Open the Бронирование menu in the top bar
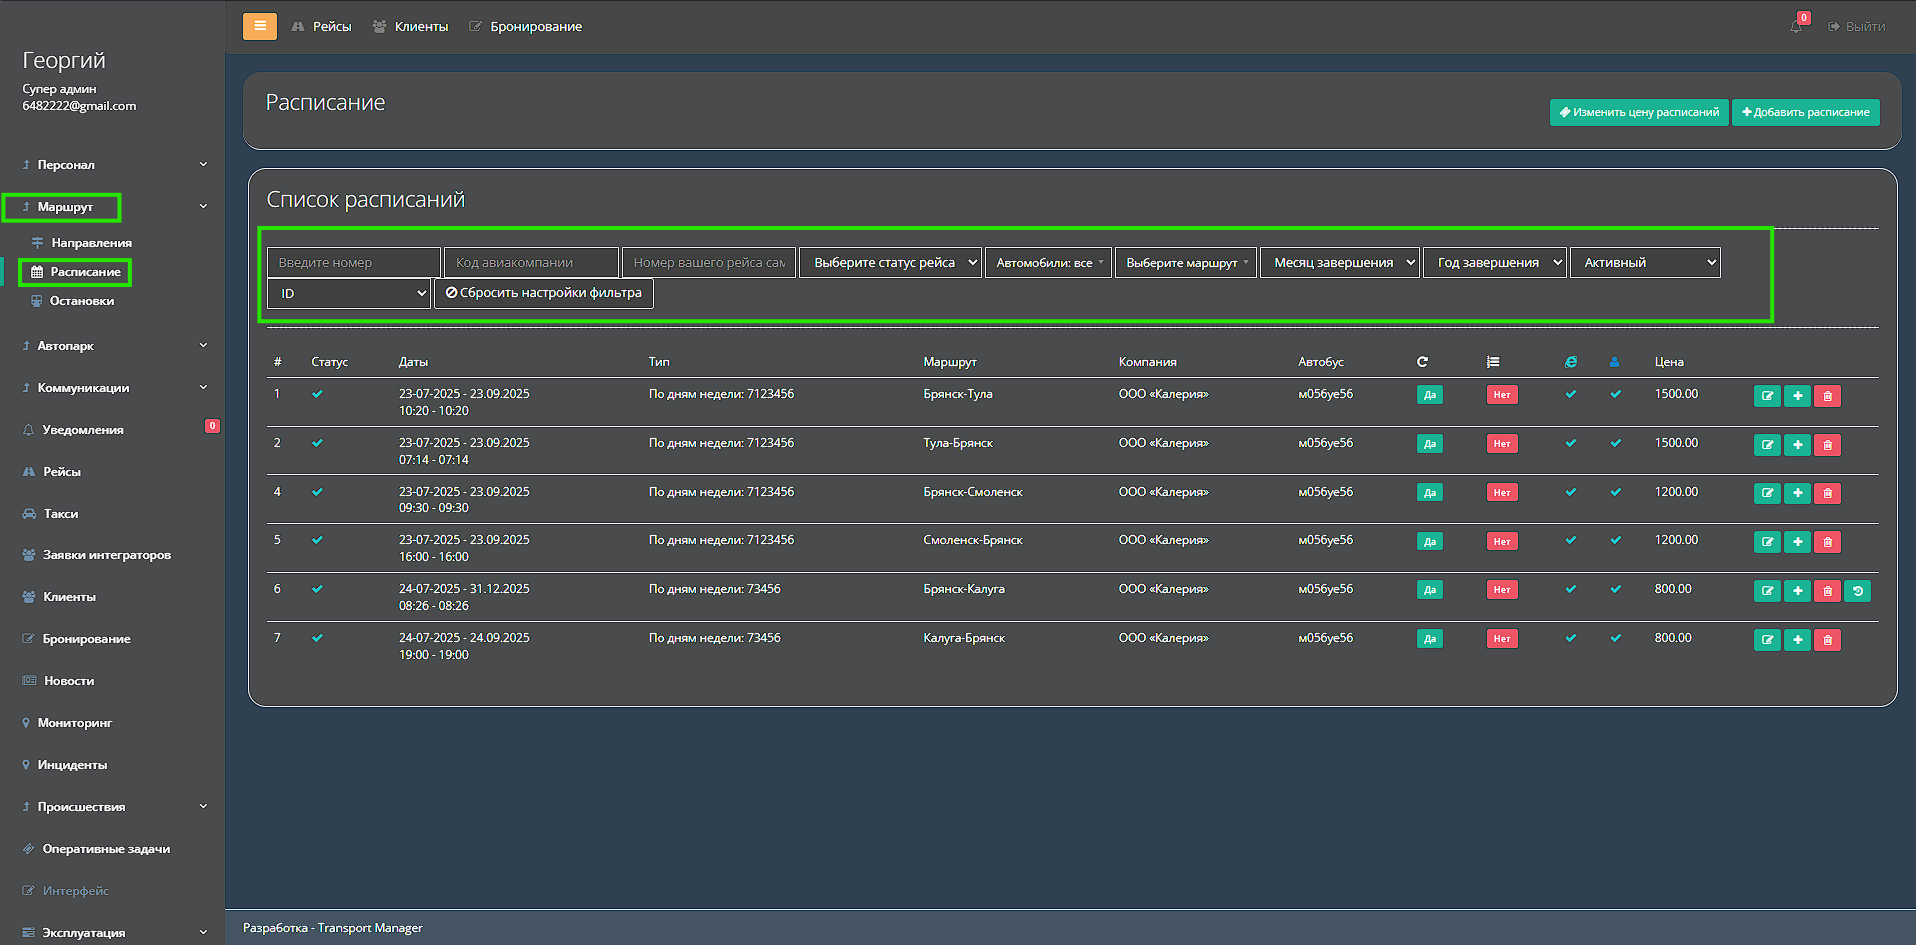 pyautogui.click(x=525, y=26)
